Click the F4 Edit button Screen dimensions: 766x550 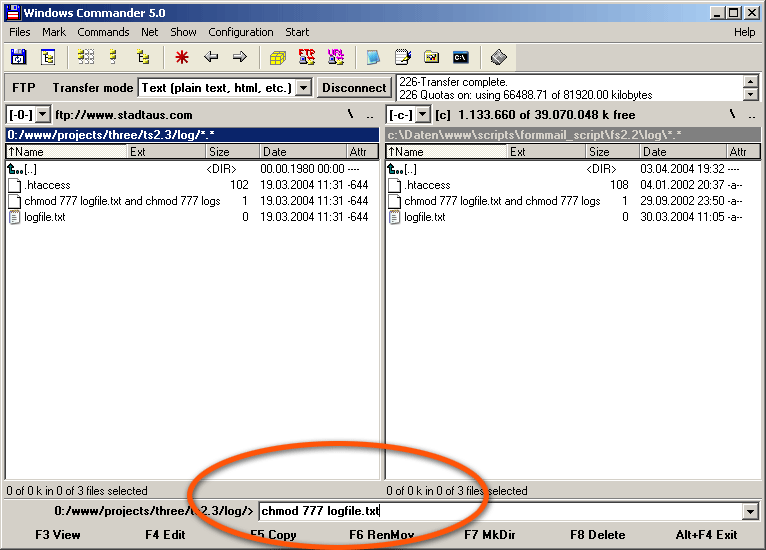165,535
